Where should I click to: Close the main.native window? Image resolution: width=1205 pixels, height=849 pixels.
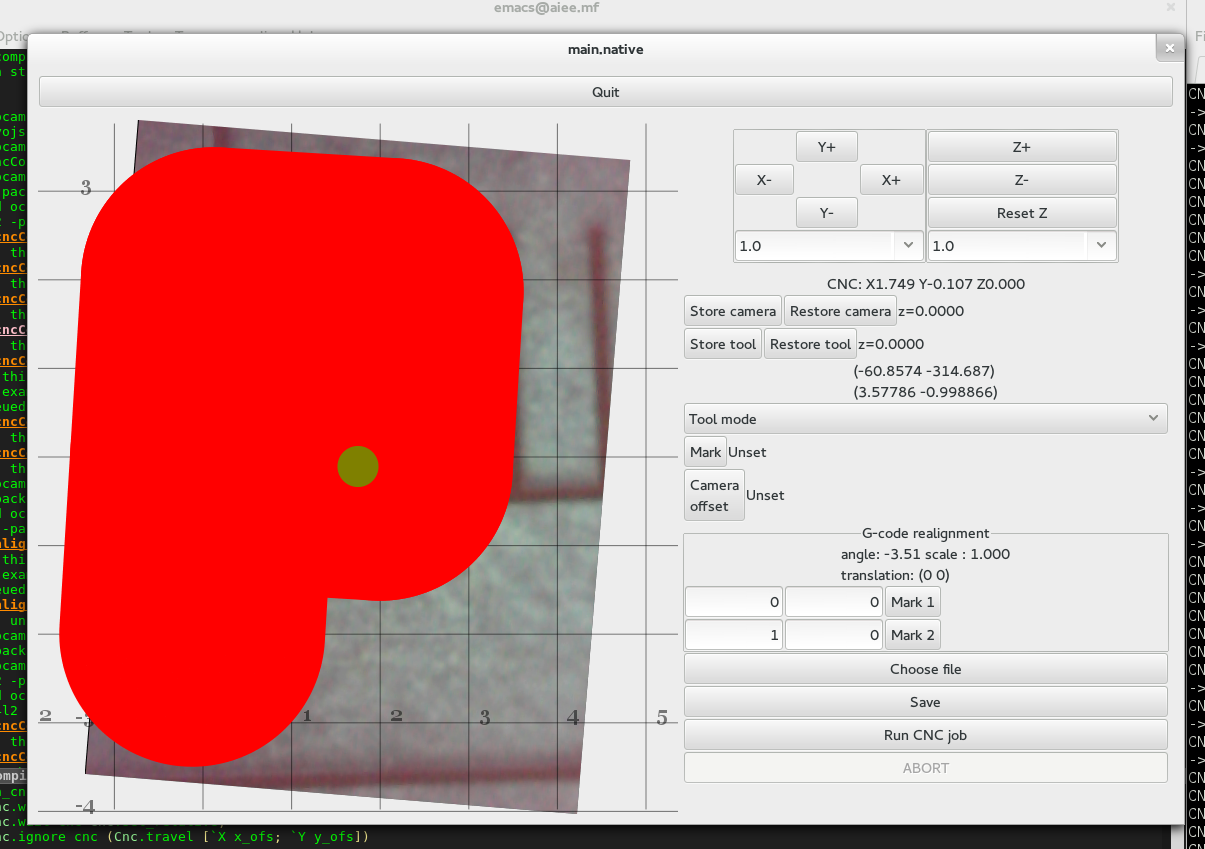[x=1170, y=48]
